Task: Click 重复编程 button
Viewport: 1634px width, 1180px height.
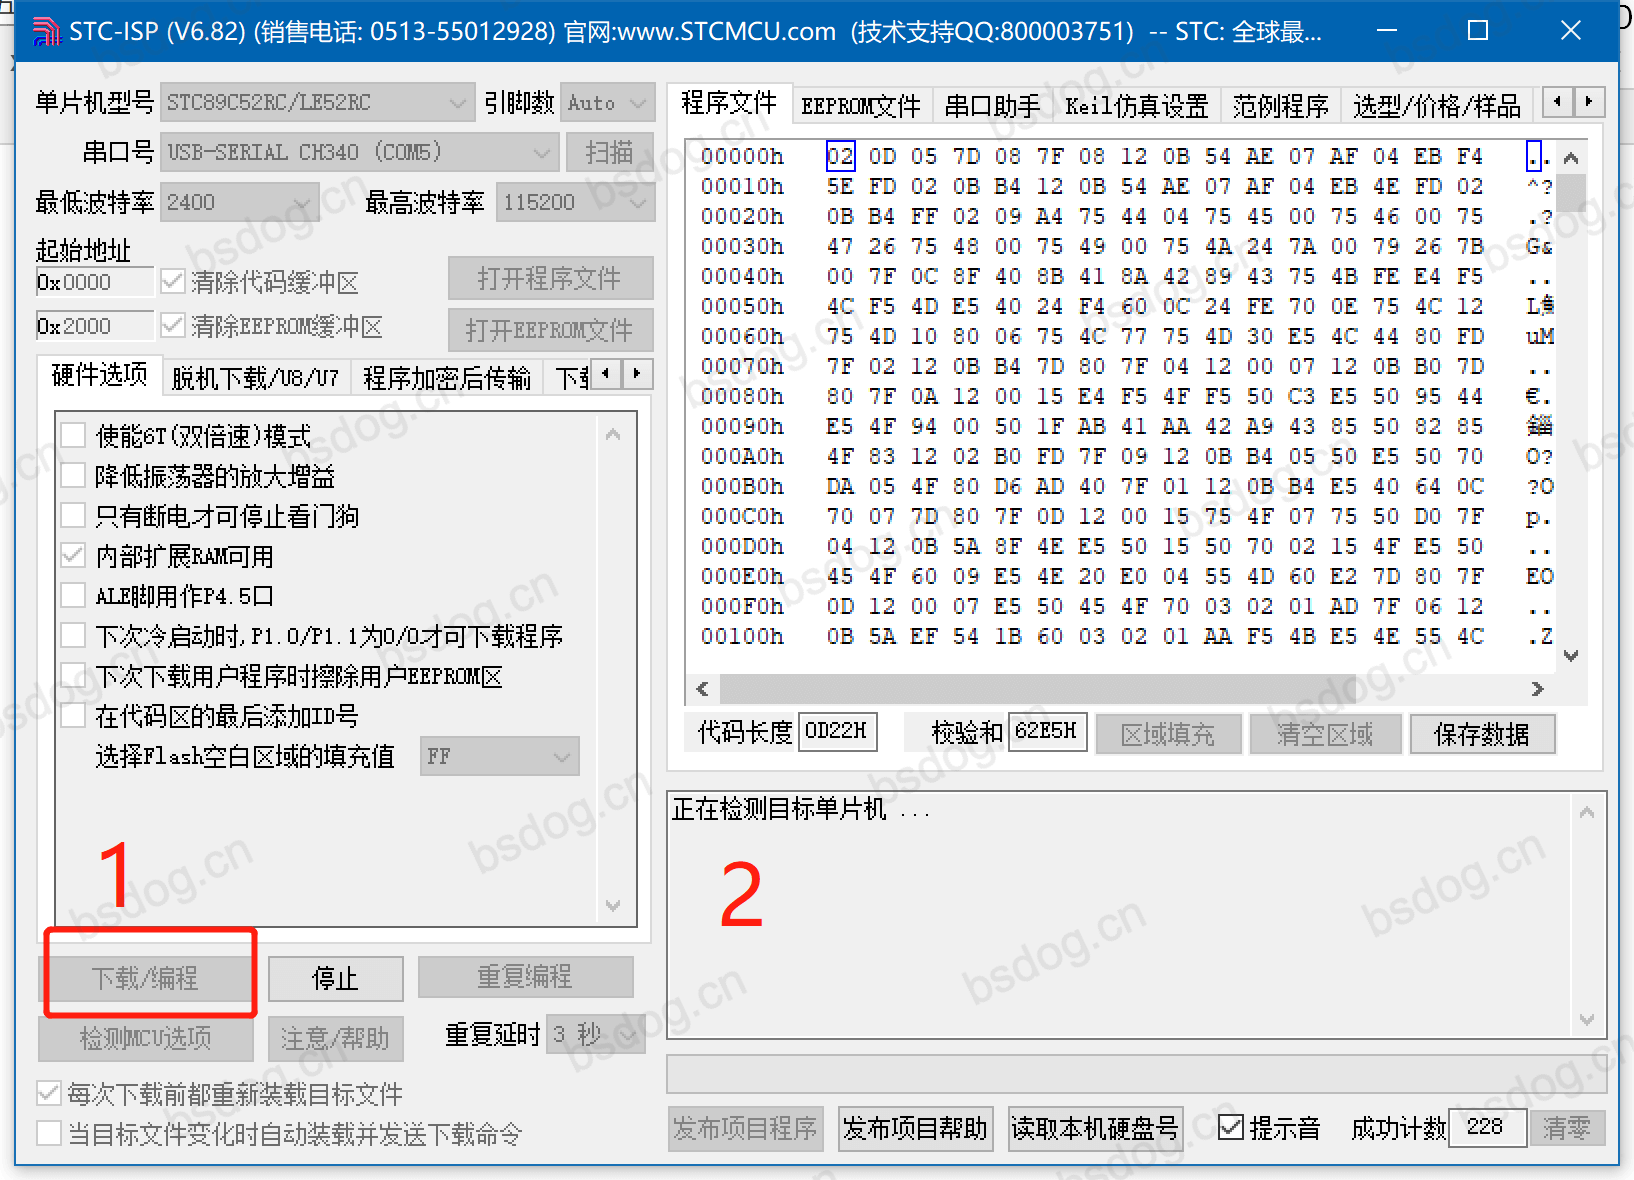Action: (x=526, y=976)
